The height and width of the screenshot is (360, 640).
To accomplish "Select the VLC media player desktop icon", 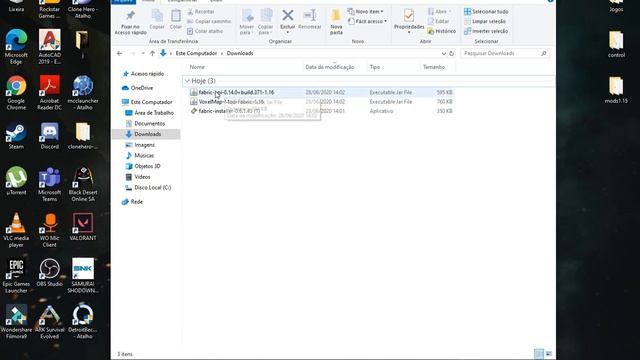I will (x=16, y=230).
